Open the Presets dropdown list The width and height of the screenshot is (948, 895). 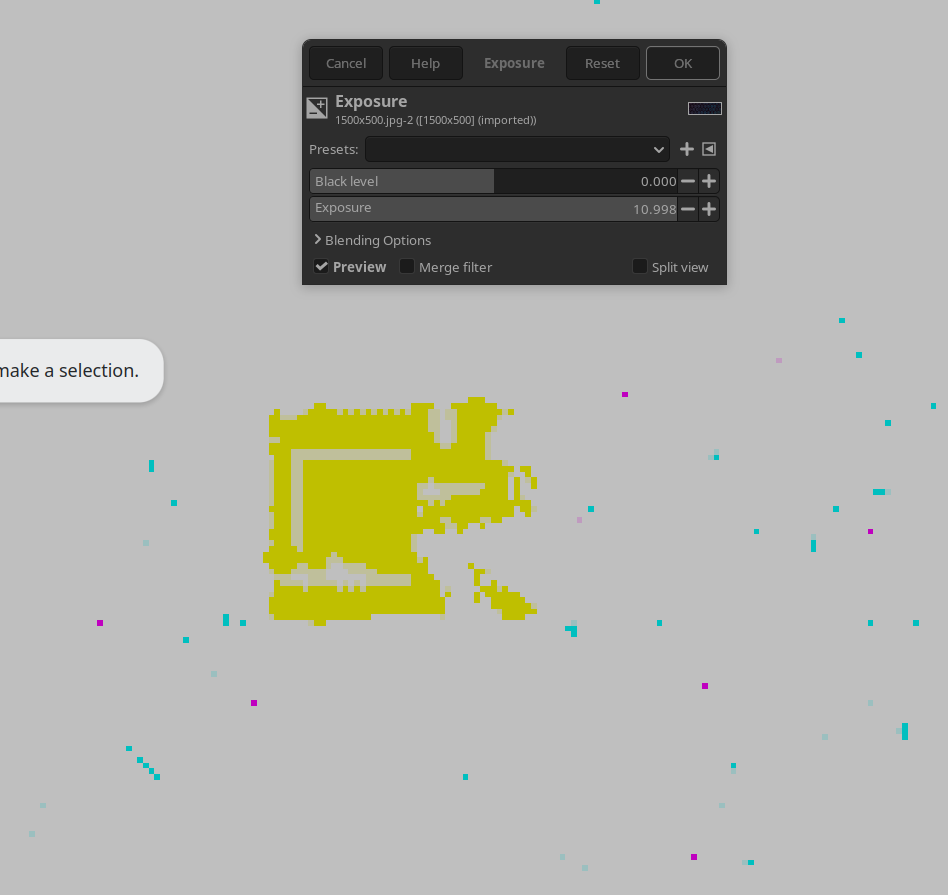[x=517, y=149]
